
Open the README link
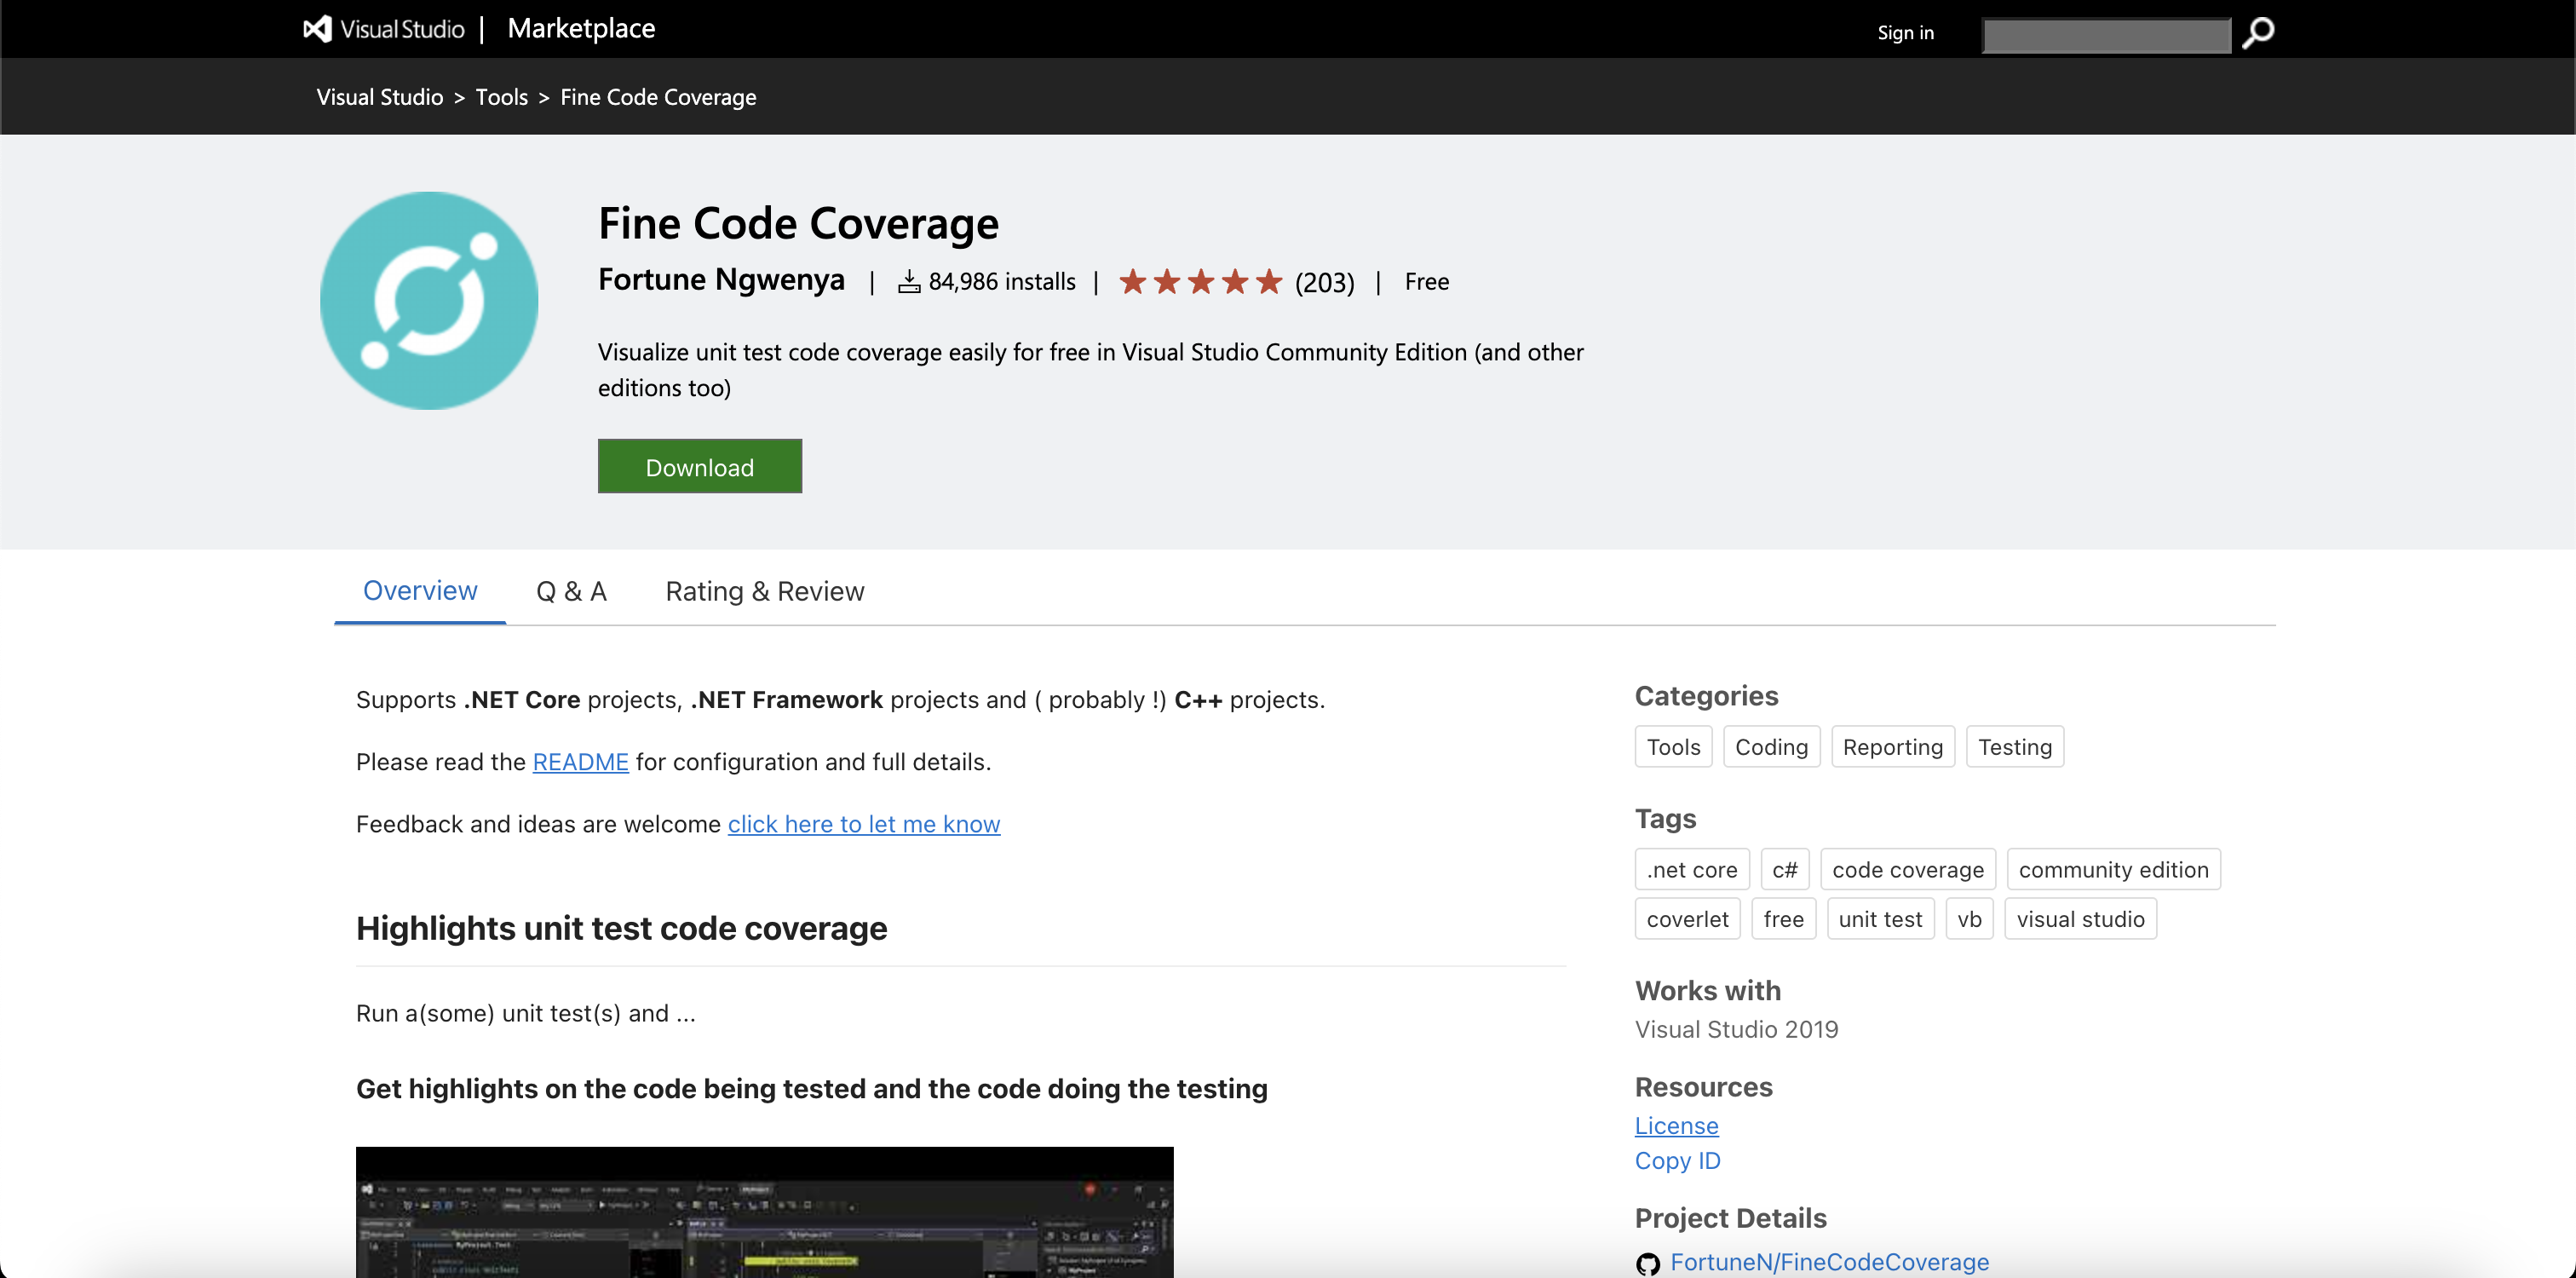pos(580,762)
